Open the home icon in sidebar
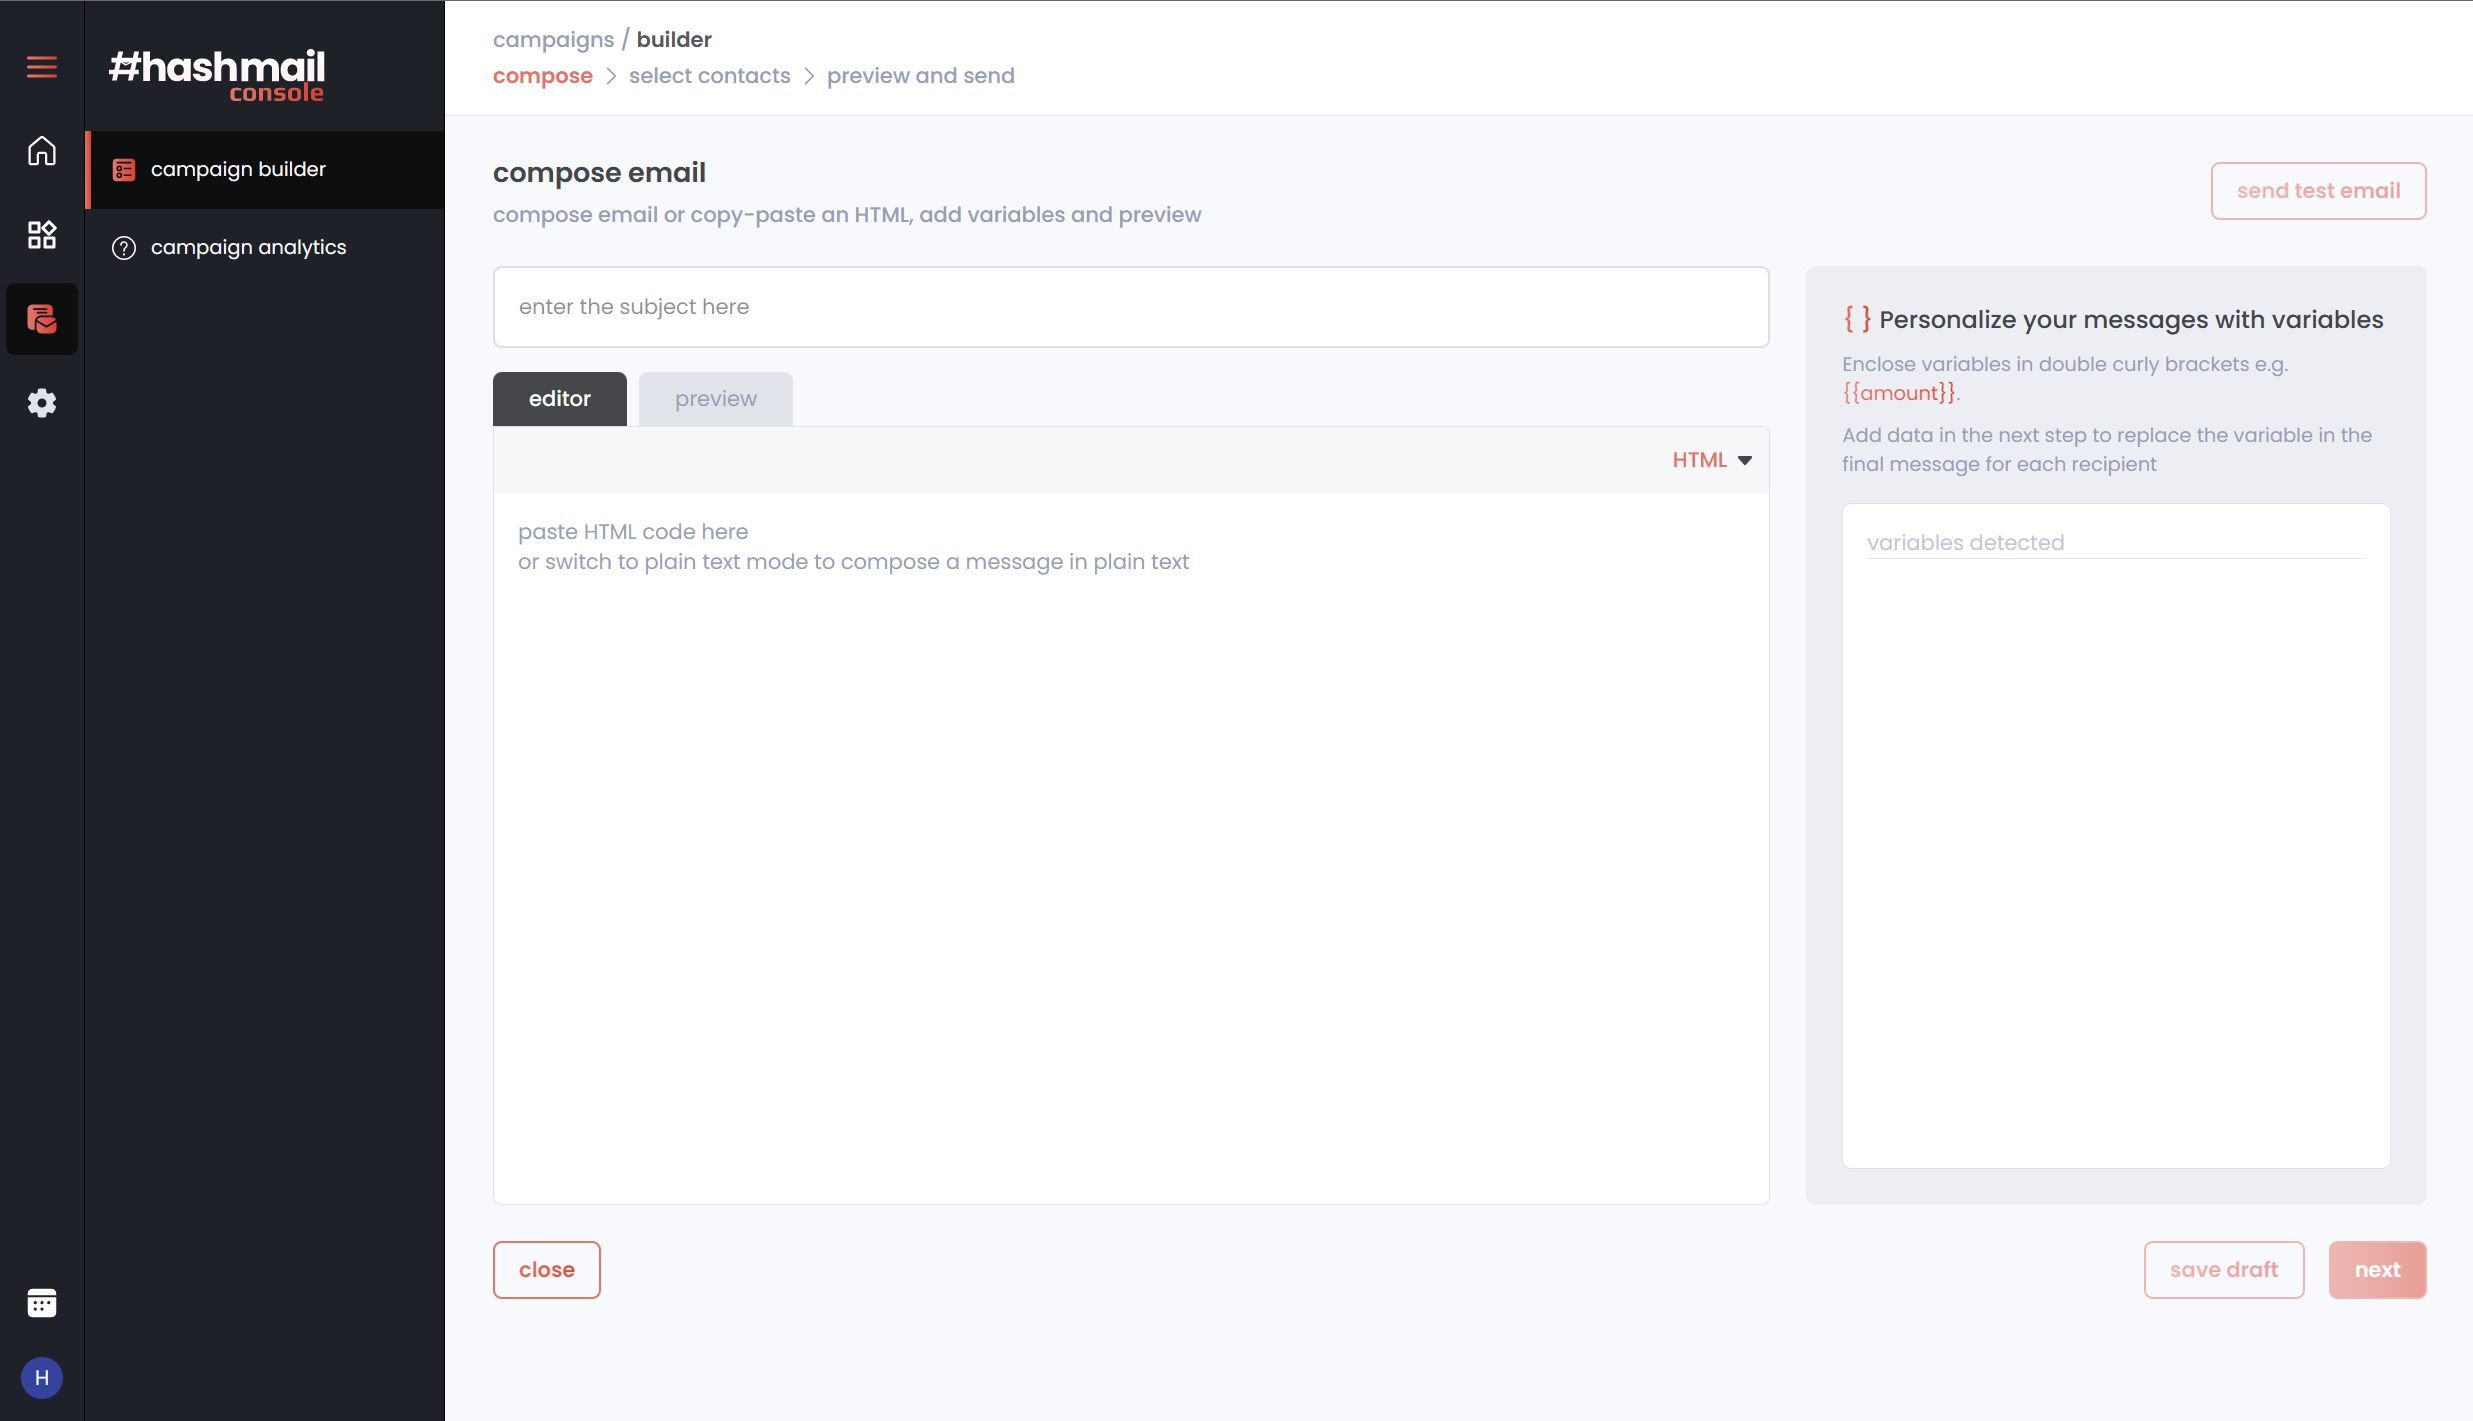2473x1421 pixels. (41, 151)
